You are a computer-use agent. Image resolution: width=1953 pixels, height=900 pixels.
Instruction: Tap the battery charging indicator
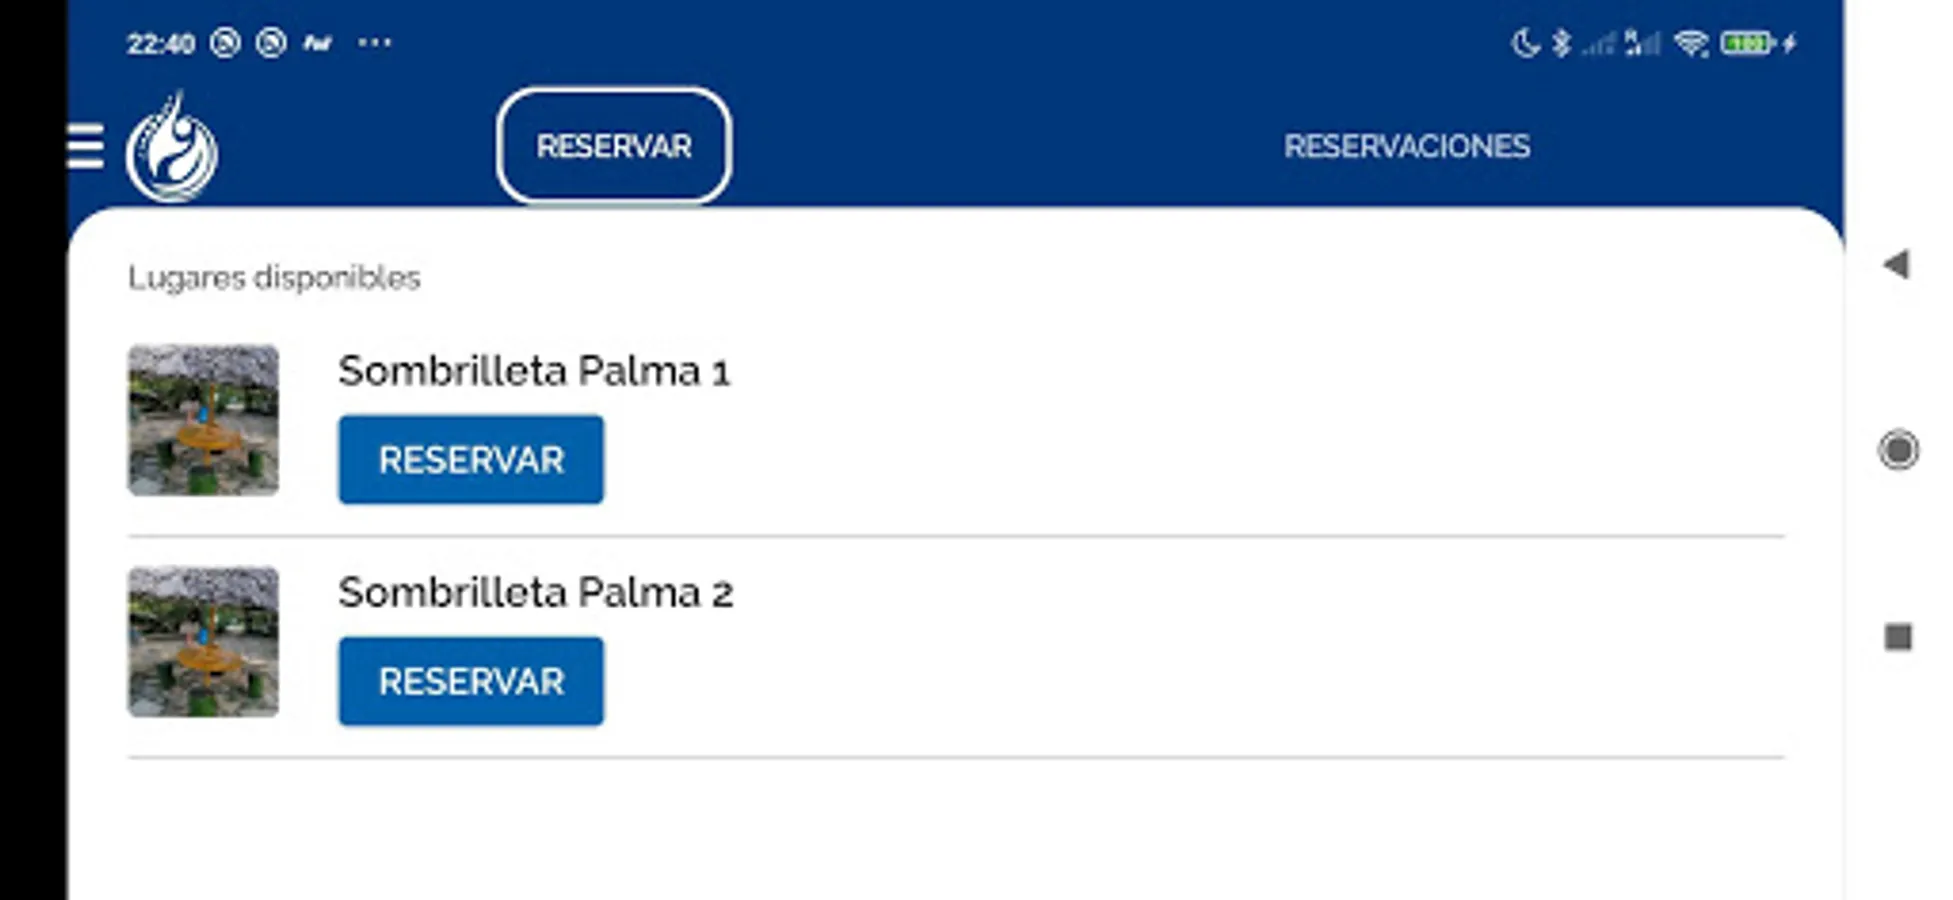coord(1757,43)
